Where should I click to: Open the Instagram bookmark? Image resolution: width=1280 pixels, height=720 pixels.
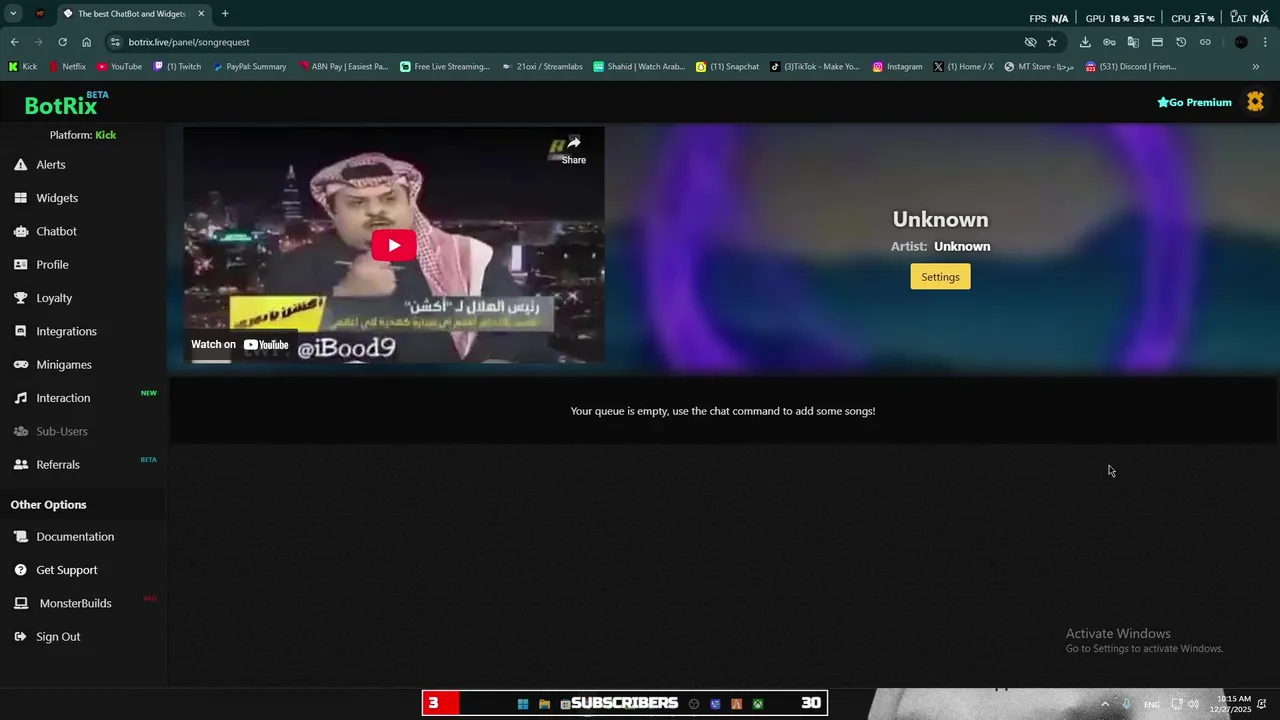(x=897, y=67)
